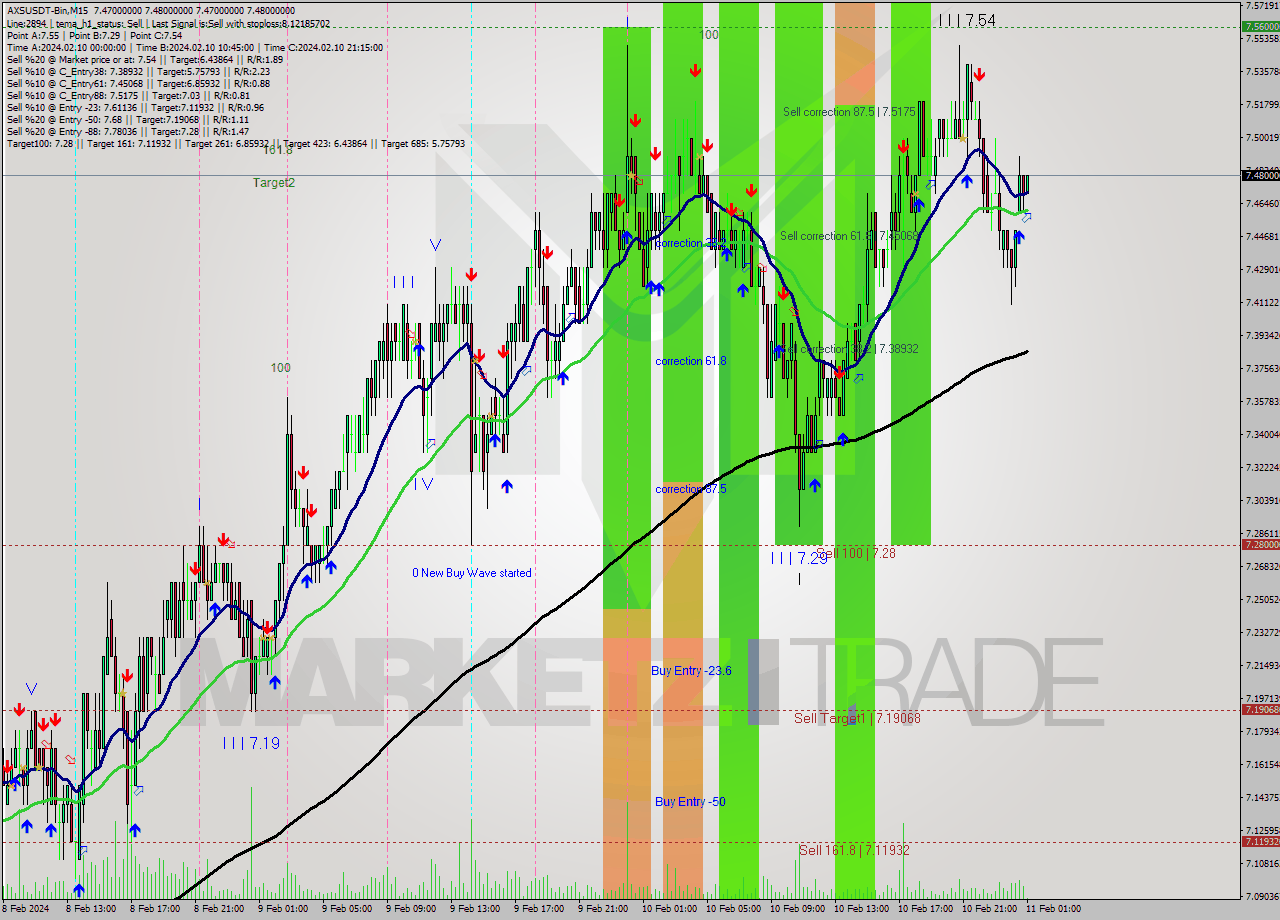Click the '8 Feb 13:00' time axis label
Image resolution: width=1280 pixels, height=920 pixels.
tap(92, 909)
